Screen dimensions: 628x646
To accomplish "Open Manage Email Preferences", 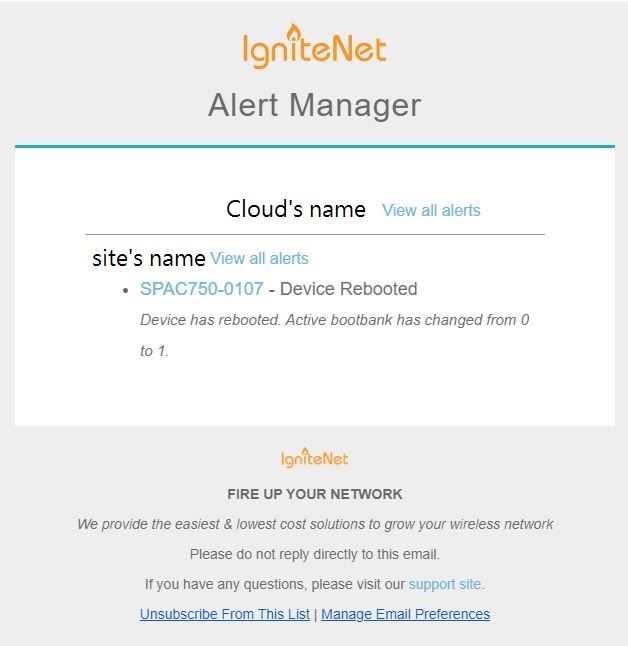I will coord(405,614).
